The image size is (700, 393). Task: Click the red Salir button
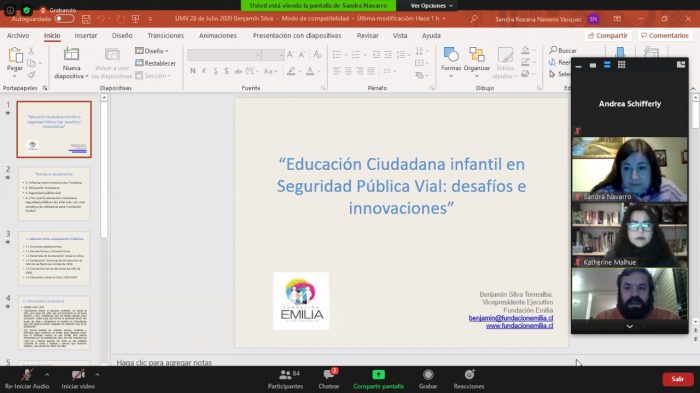678,379
